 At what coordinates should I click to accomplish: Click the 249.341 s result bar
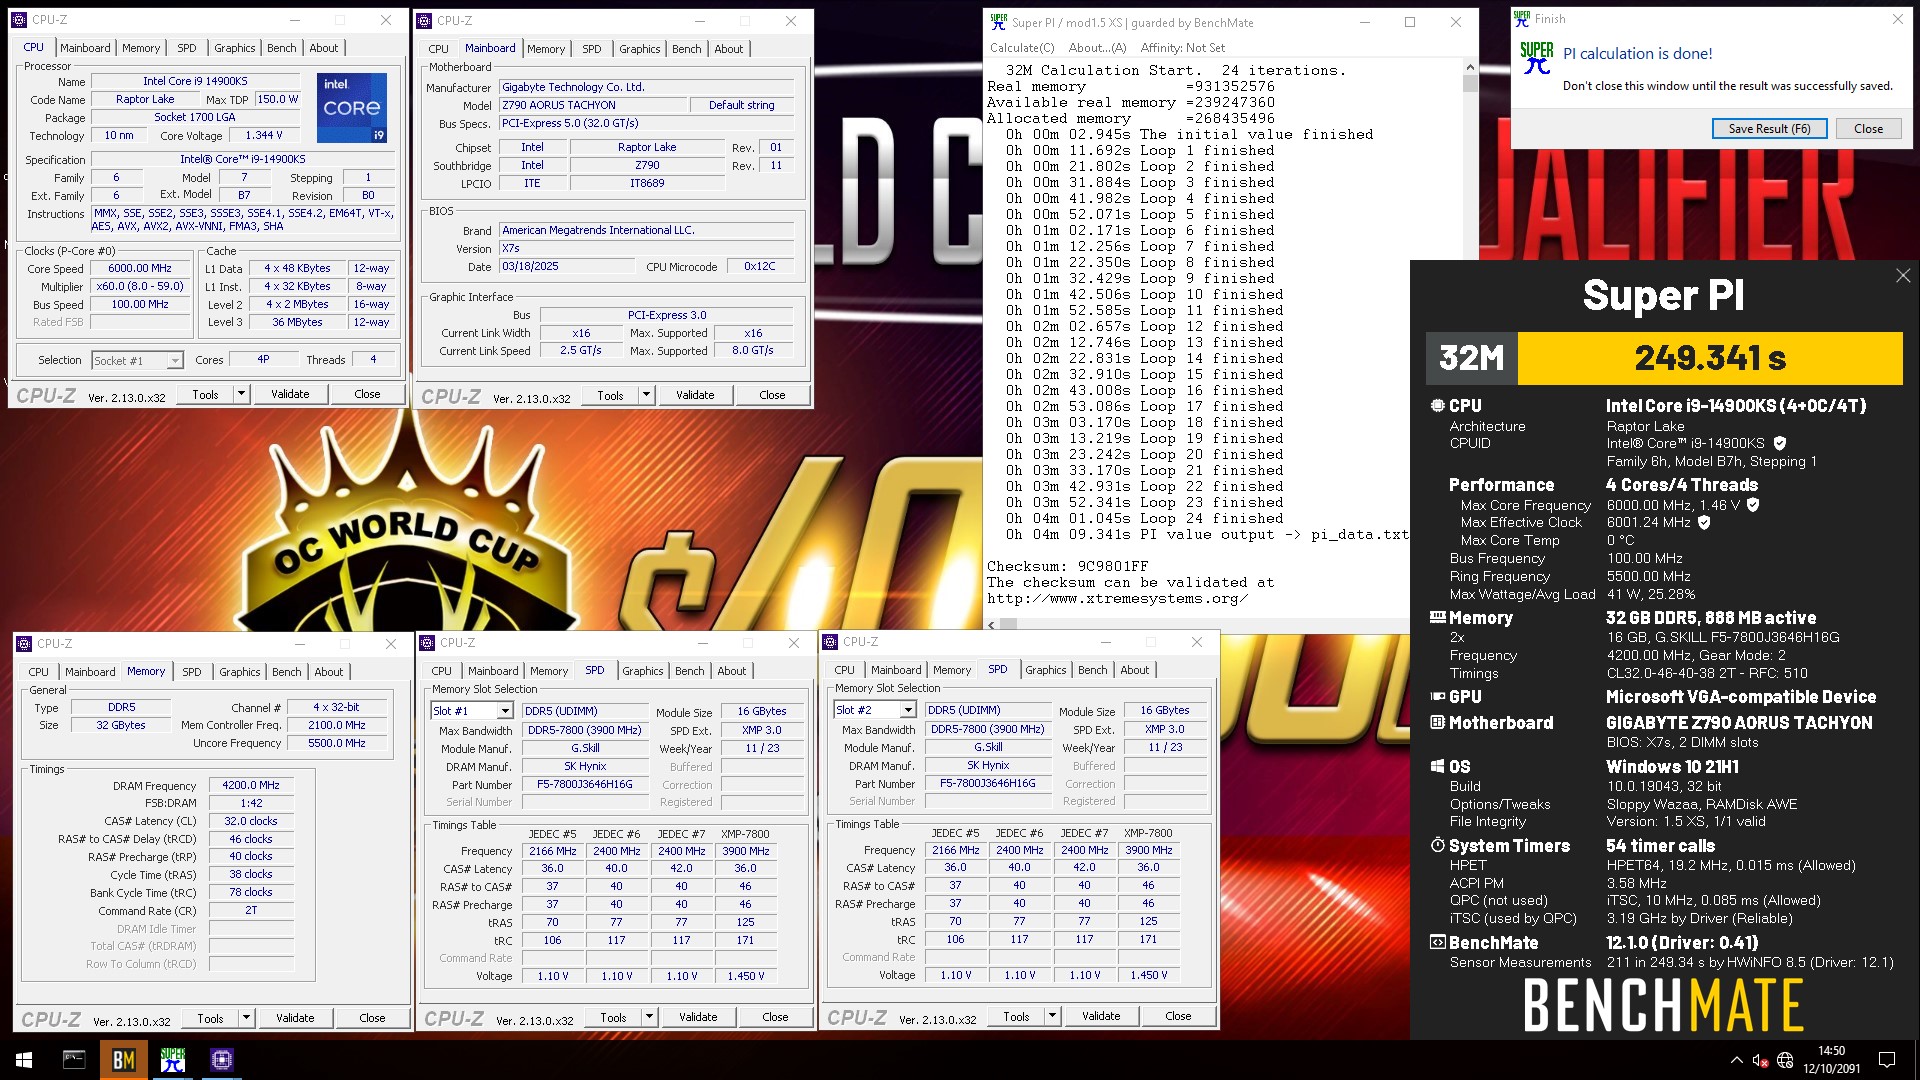click(x=1710, y=358)
